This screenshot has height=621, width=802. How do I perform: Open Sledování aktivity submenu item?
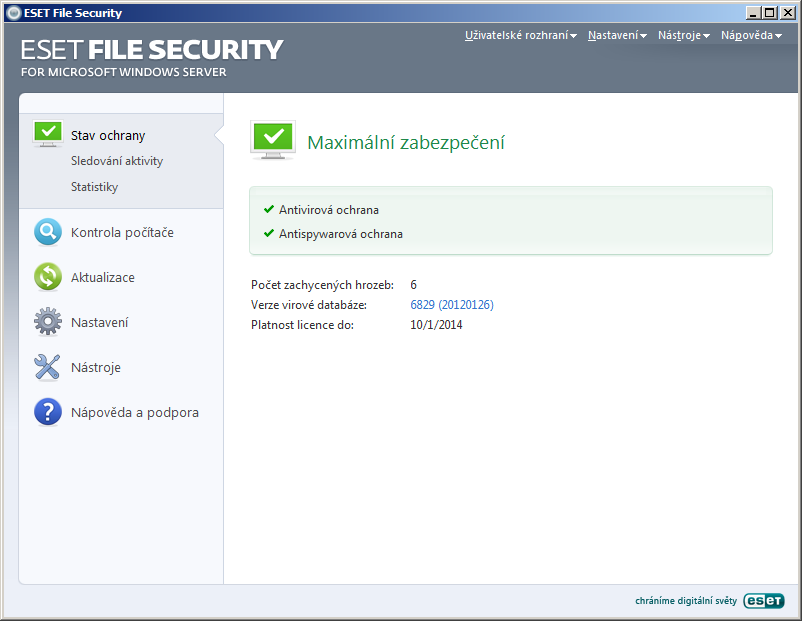point(117,161)
